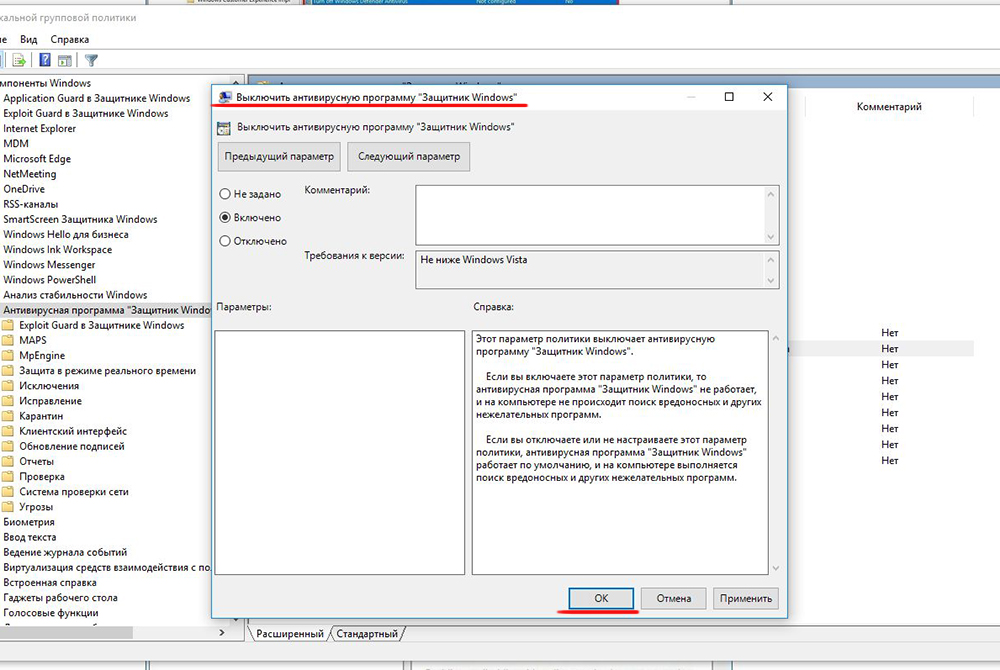The image size is (1000, 670).
Task: Click the MpEngine folder icon
Action: pos(9,355)
